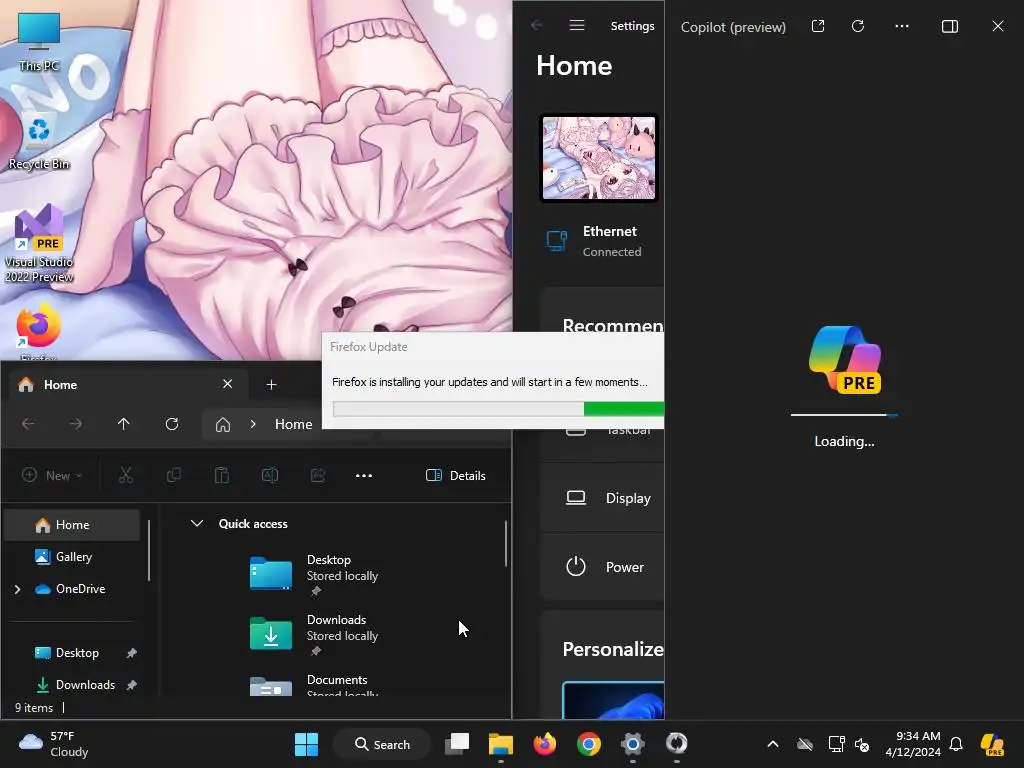Image resolution: width=1024 pixels, height=768 pixels.
Task: Click the Copy toolbar icon
Action: 174,475
